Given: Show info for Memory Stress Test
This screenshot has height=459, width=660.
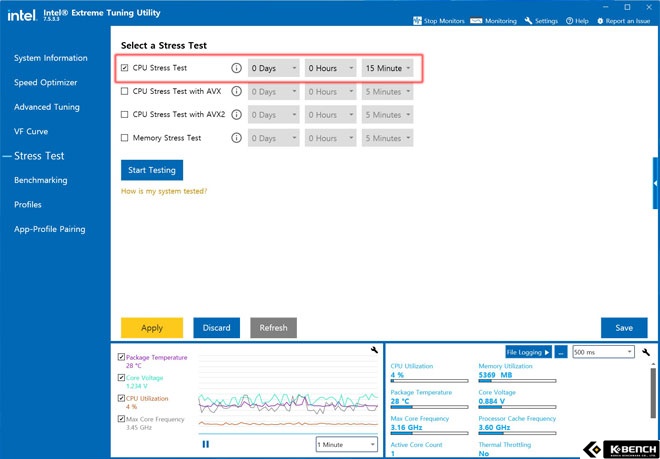Looking at the screenshot, I should 237,138.
